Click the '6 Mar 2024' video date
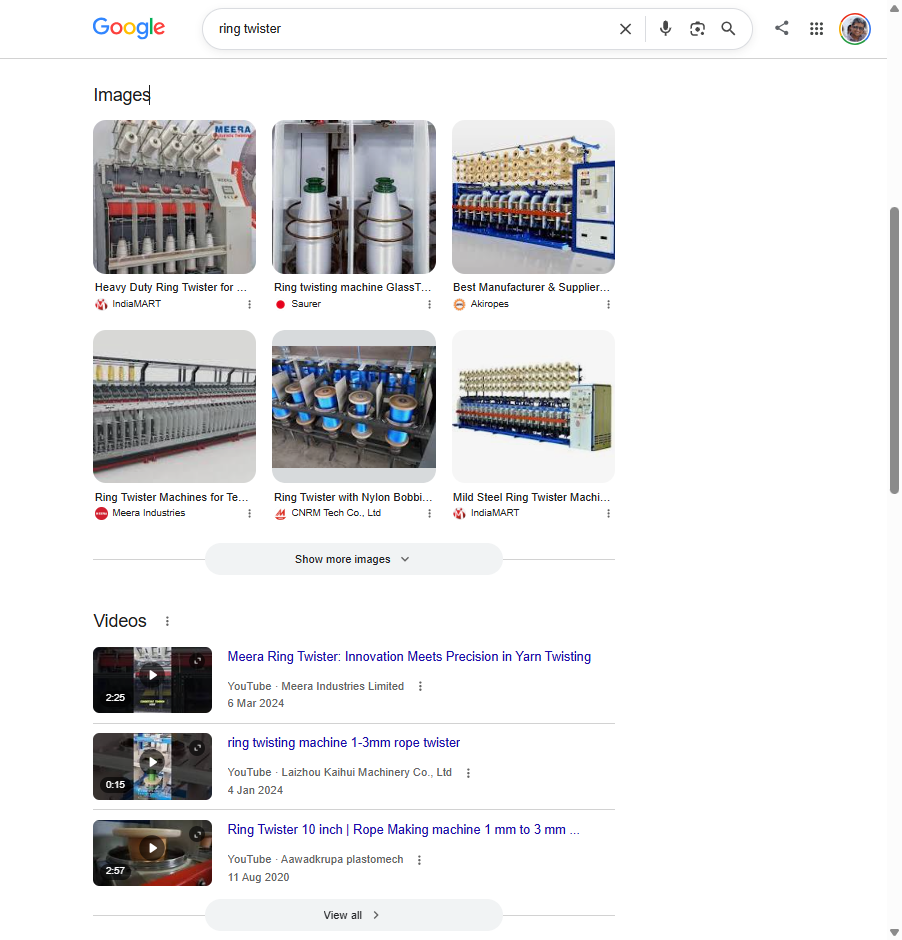 [x=256, y=703]
